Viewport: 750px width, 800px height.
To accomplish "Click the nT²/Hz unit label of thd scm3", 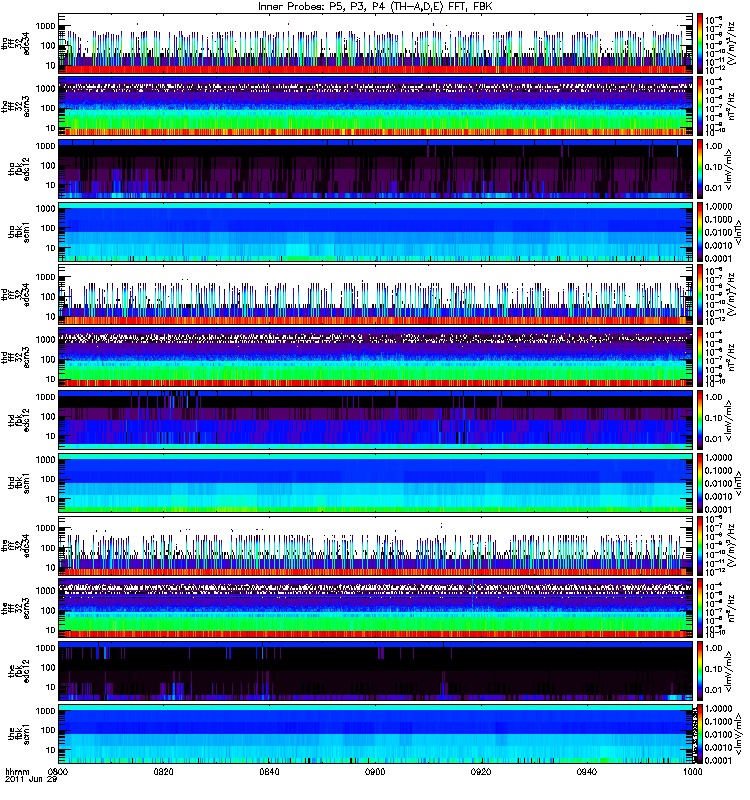I will pyautogui.click(x=731, y=357).
